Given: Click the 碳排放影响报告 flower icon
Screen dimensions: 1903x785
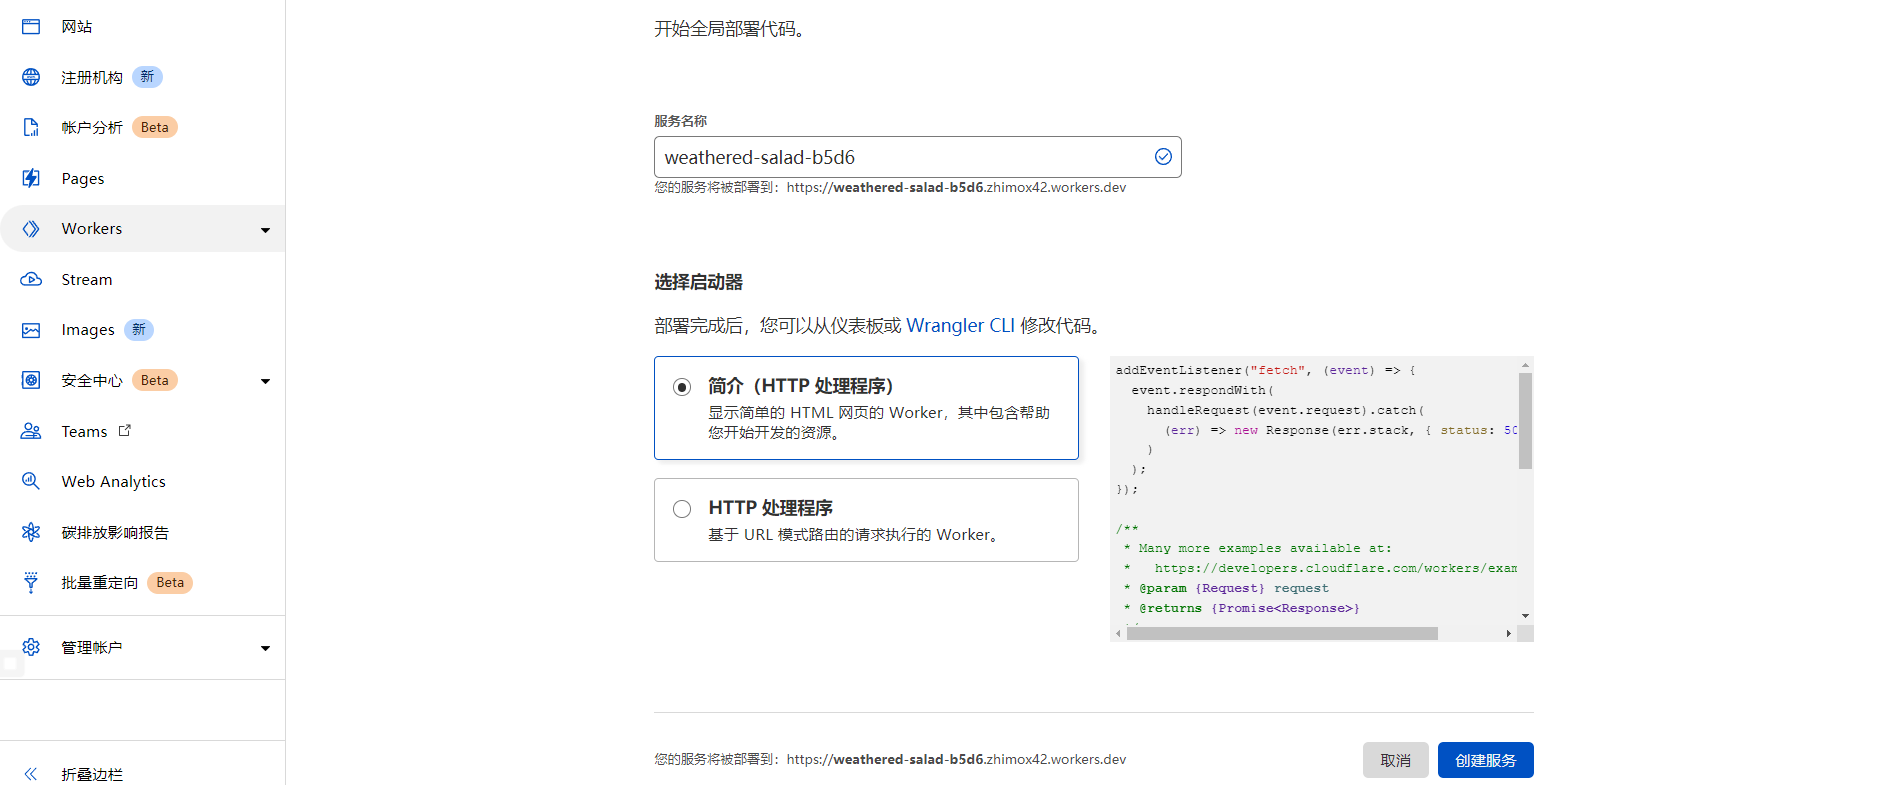Looking at the screenshot, I should pyautogui.click(x=31, y=532).
